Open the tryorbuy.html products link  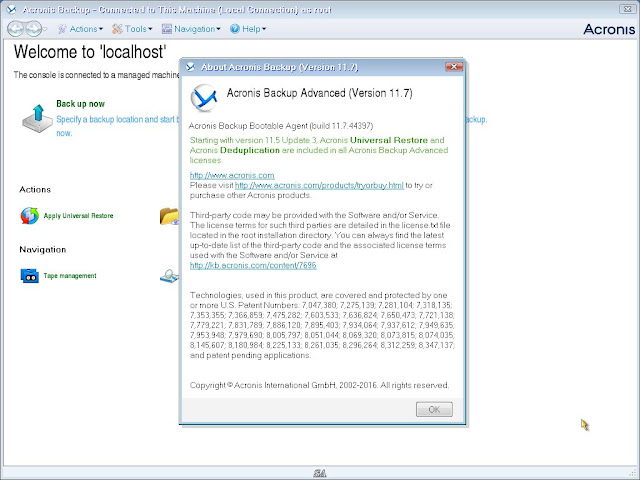319,185
